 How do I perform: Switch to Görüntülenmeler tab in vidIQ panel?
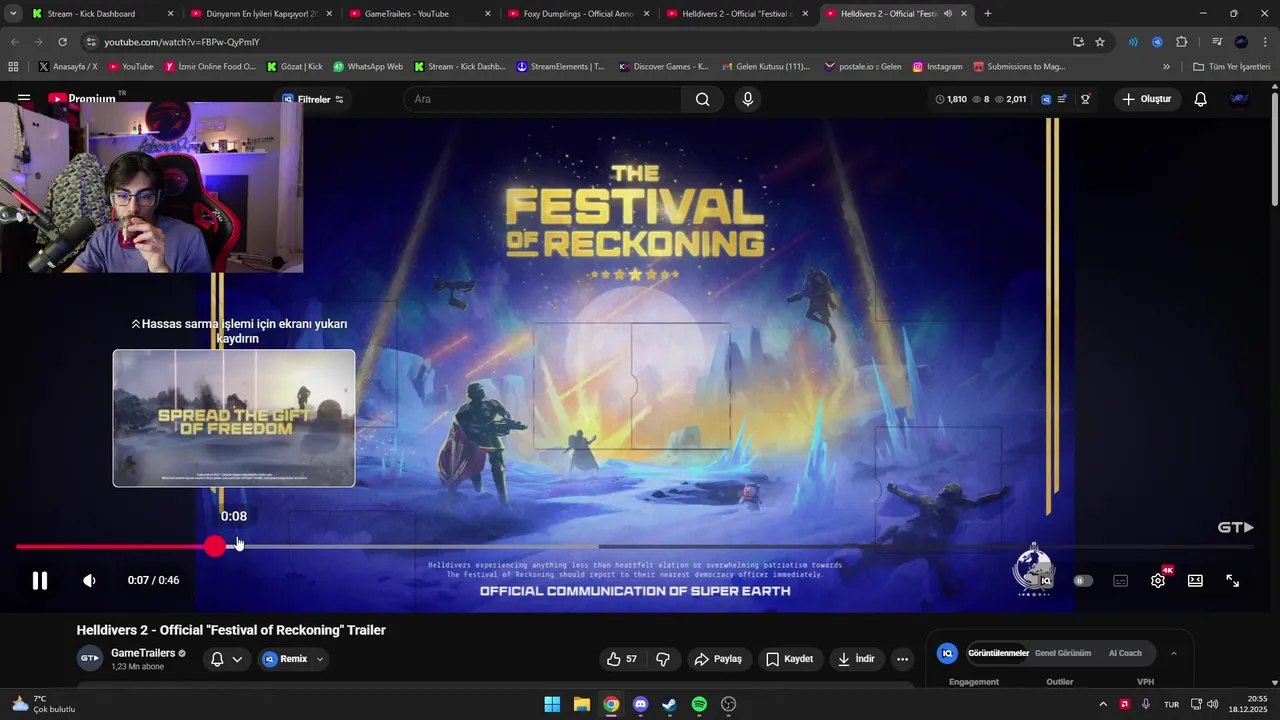pos(998,653)
